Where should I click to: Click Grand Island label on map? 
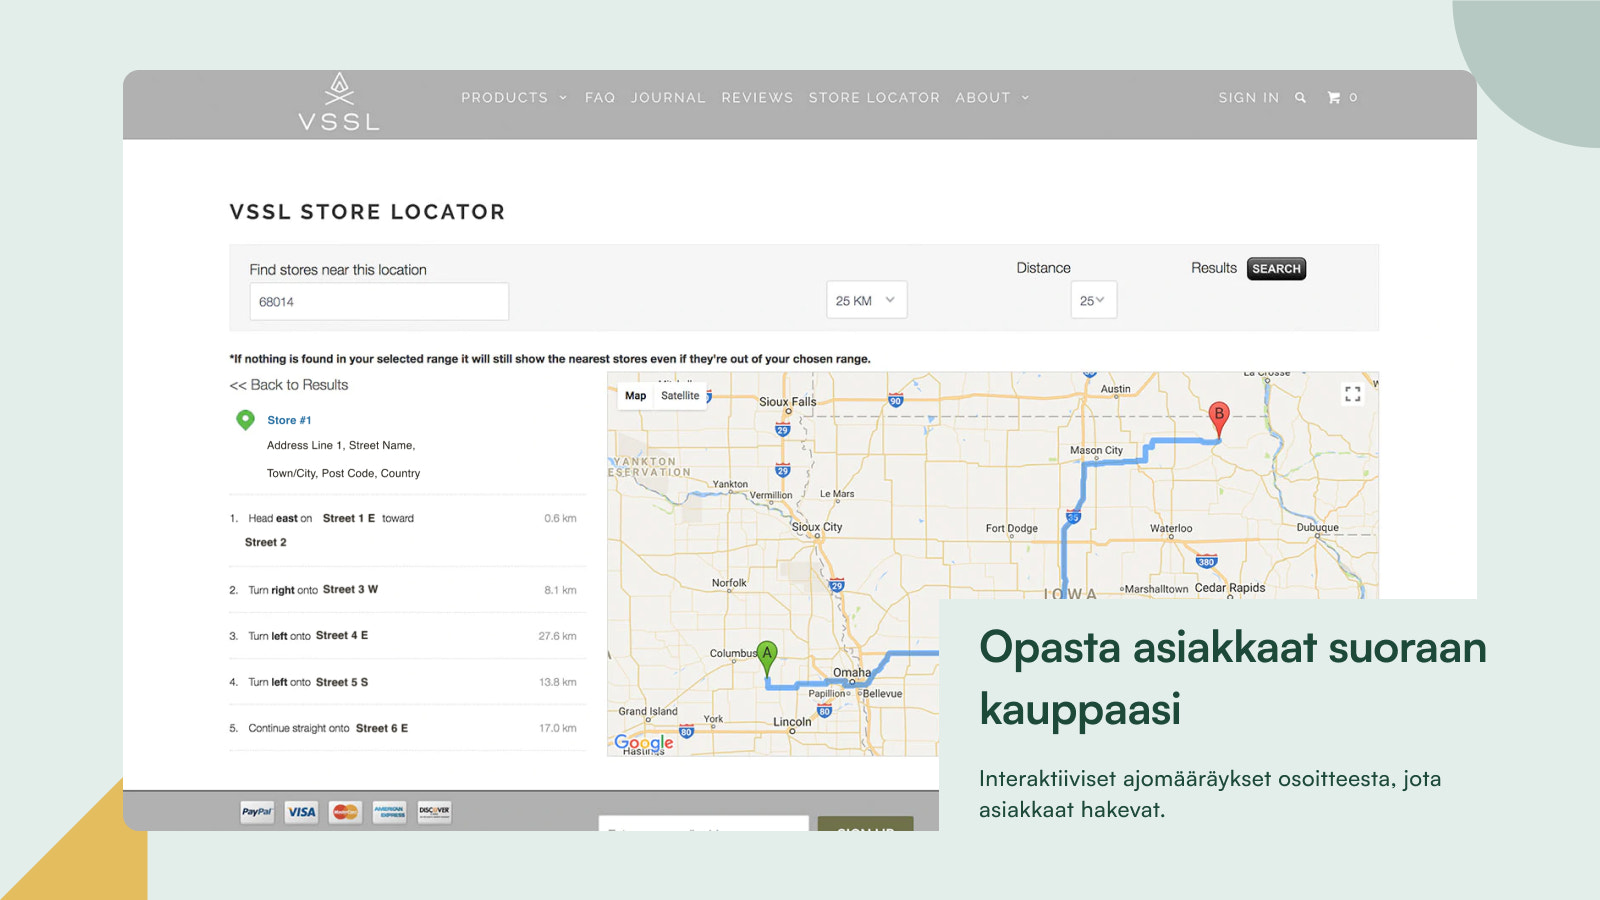point(648,712)
